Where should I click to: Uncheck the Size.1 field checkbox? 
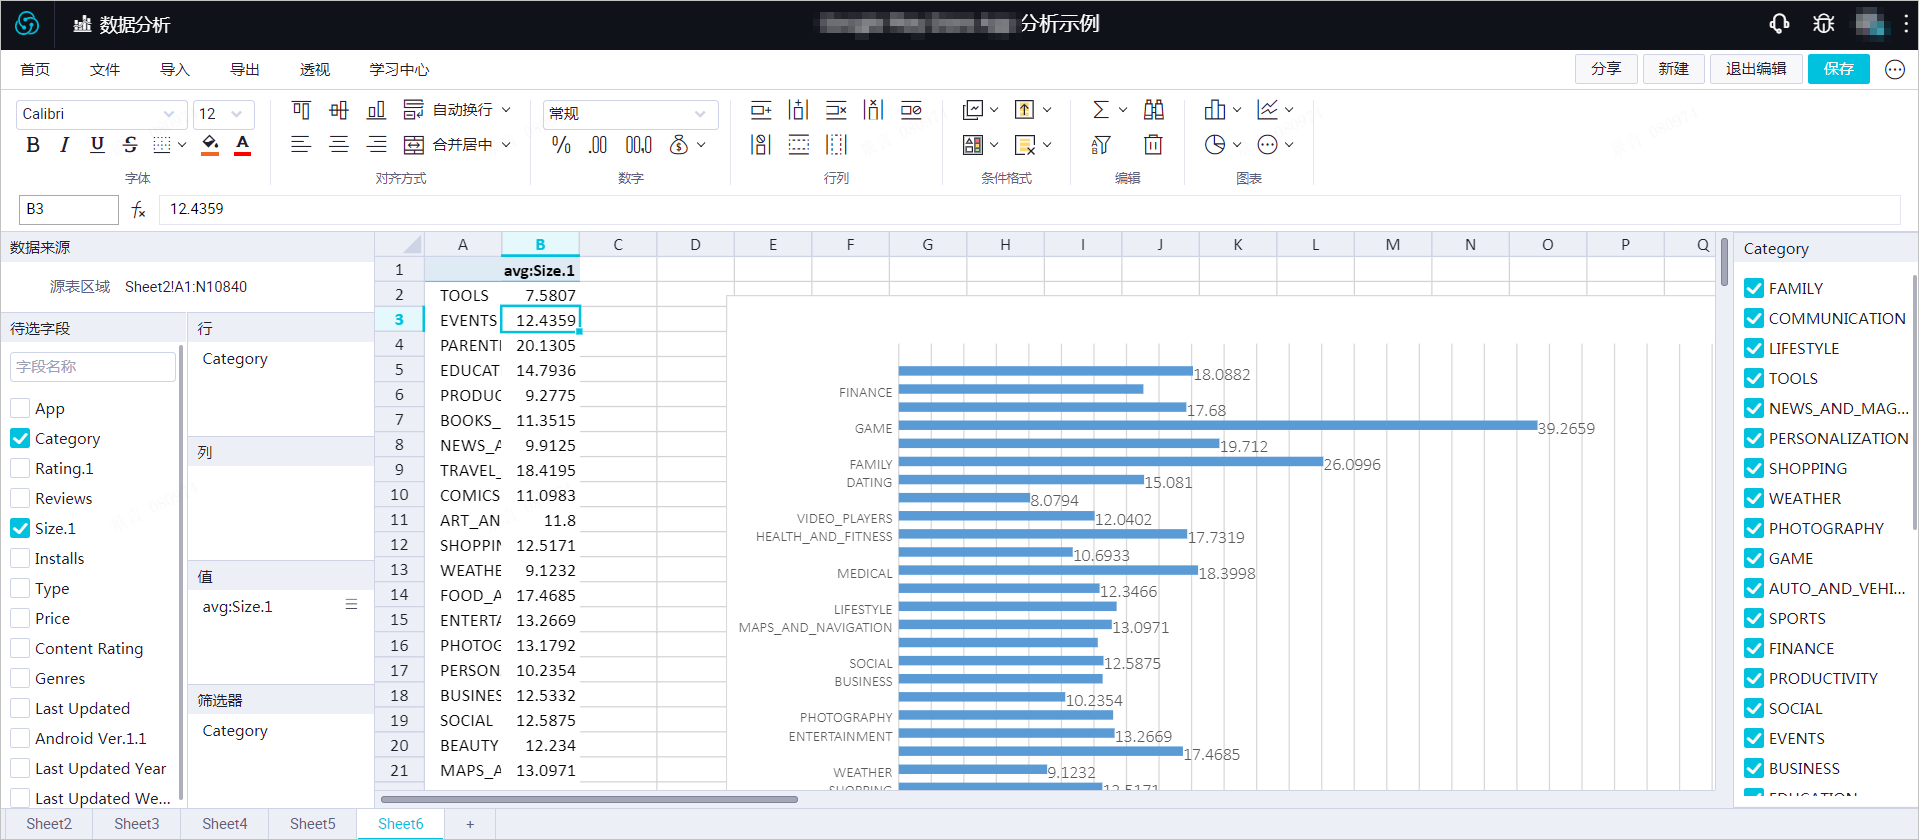coord(20,528)
